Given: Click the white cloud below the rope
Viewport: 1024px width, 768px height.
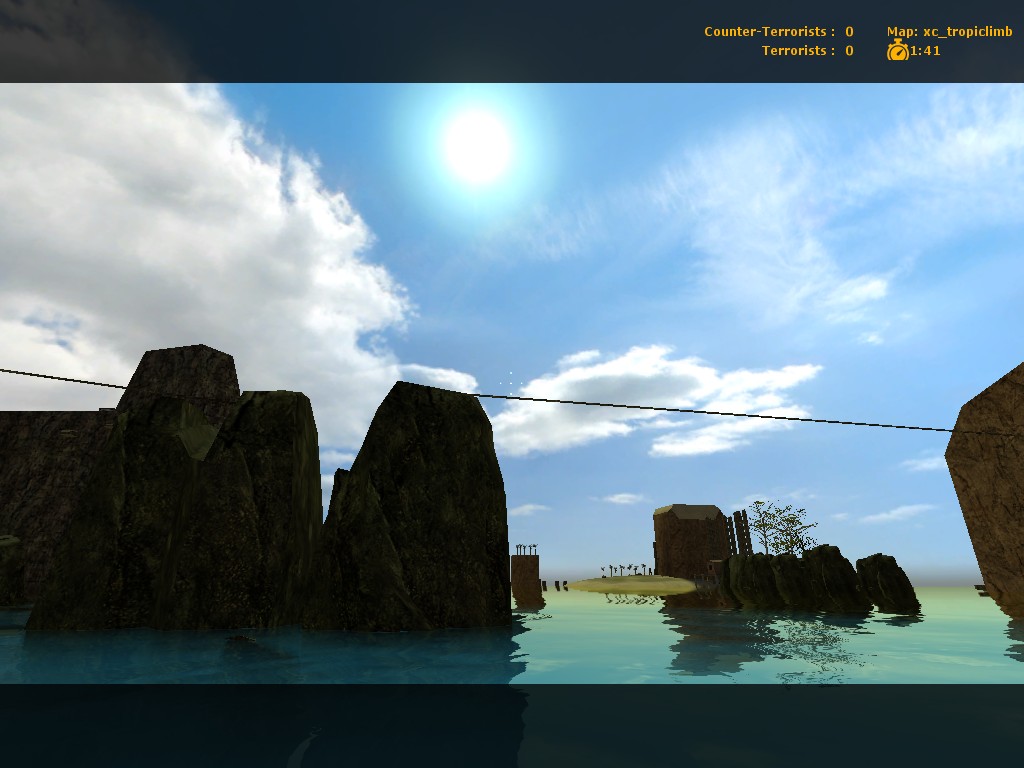Looking at the screenshot, I should click(x=650, y=400).
